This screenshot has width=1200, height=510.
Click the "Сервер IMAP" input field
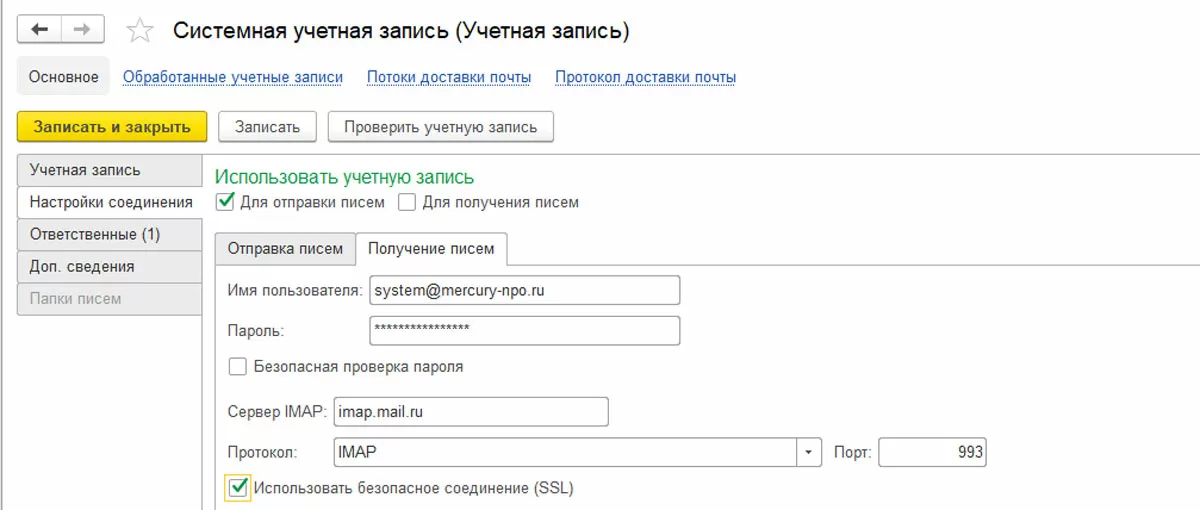pyautogui.click(x=470, y=411)
